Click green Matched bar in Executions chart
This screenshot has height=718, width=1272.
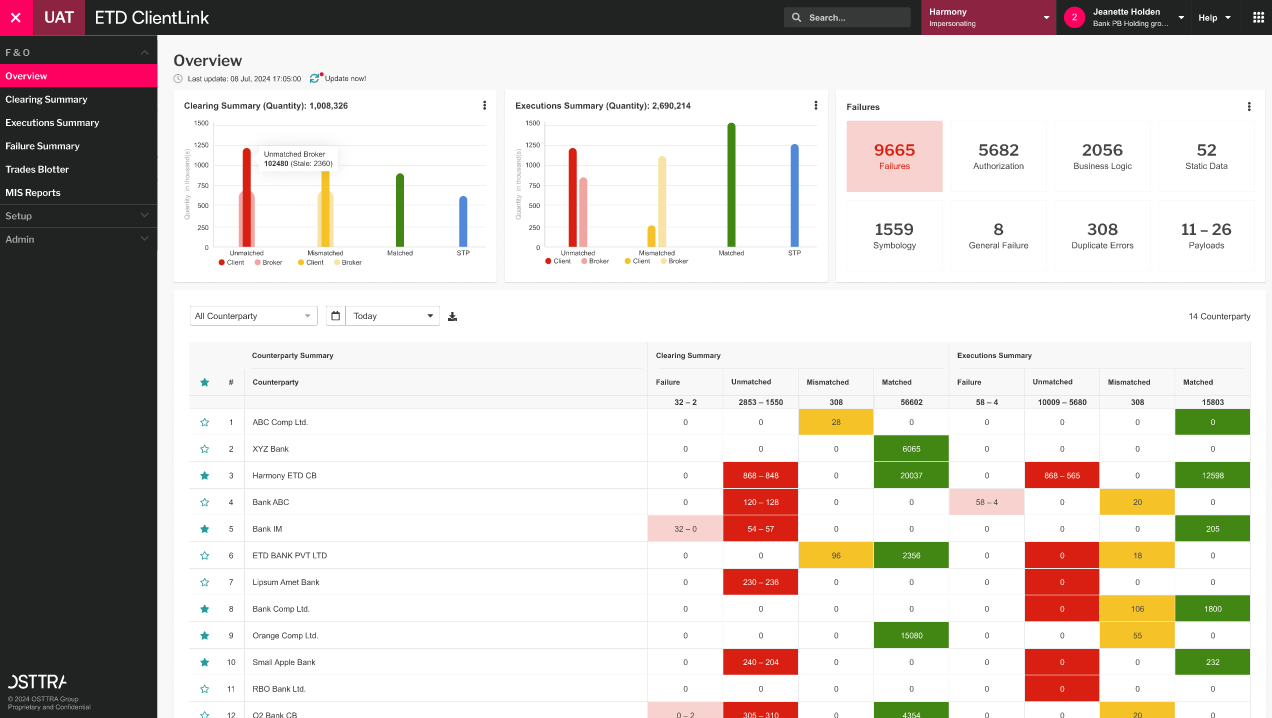pos(731,185)
